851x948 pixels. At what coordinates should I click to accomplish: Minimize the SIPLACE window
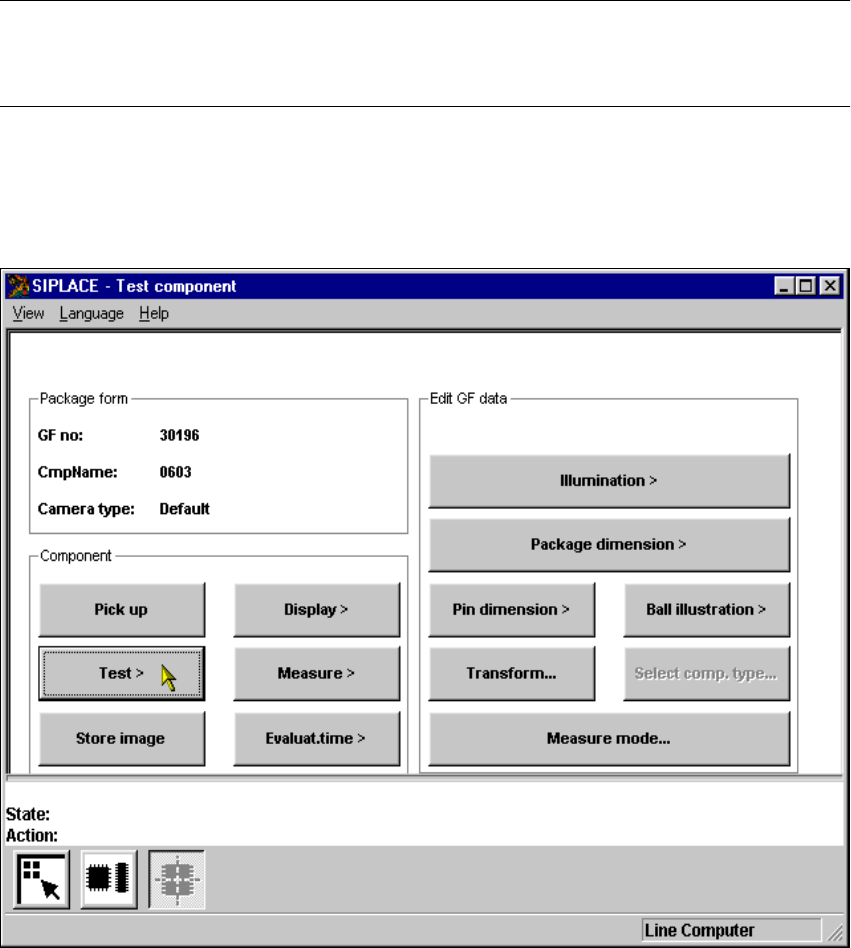point(785,286)
